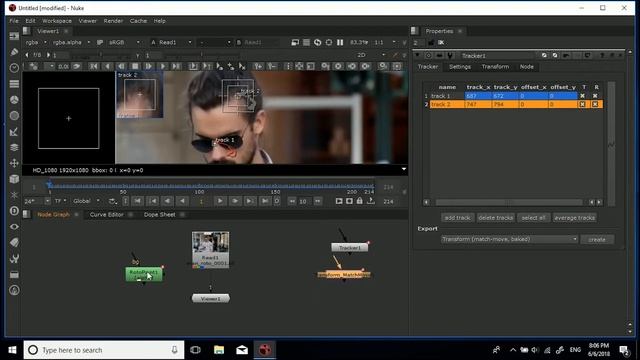Open the MetaData nodes tag icon
The height and width of the screenshot is (360, 640).
click(14, 243)
